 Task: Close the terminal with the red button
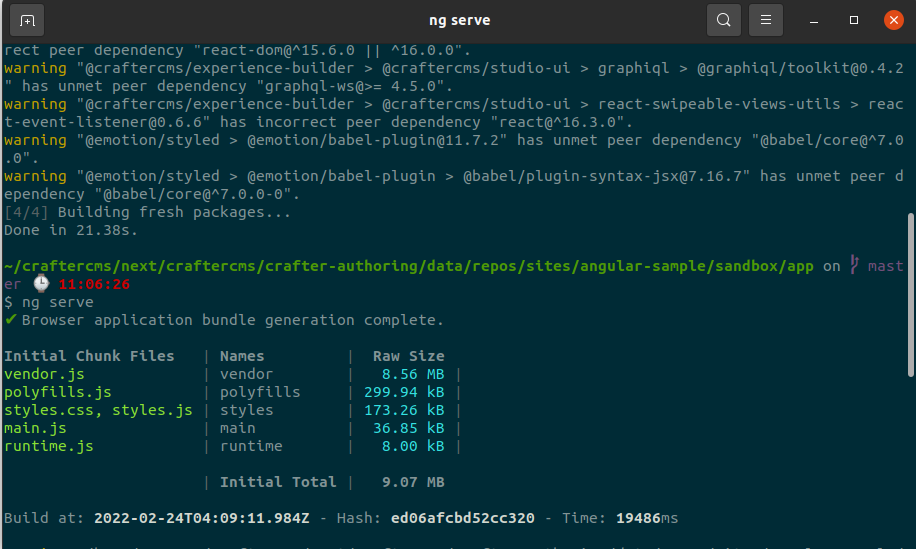tap(894, 20)
